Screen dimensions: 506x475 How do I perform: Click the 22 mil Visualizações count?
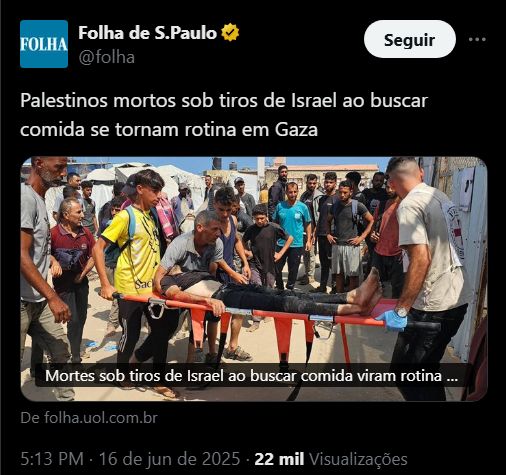click(331, 459)
